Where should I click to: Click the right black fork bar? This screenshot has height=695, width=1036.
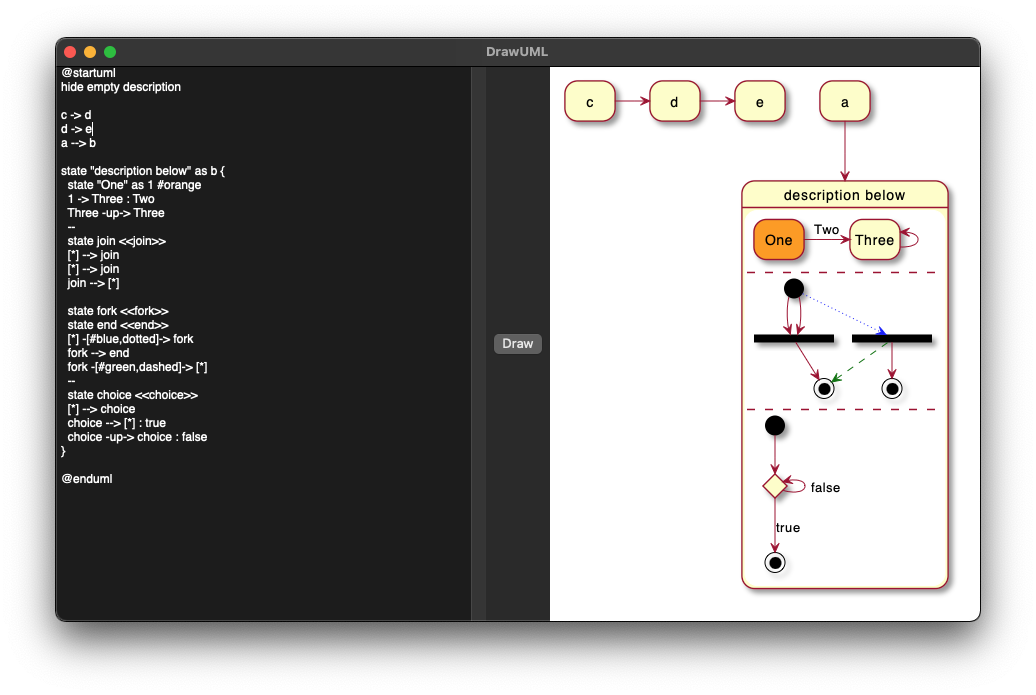tap(891, 339)
